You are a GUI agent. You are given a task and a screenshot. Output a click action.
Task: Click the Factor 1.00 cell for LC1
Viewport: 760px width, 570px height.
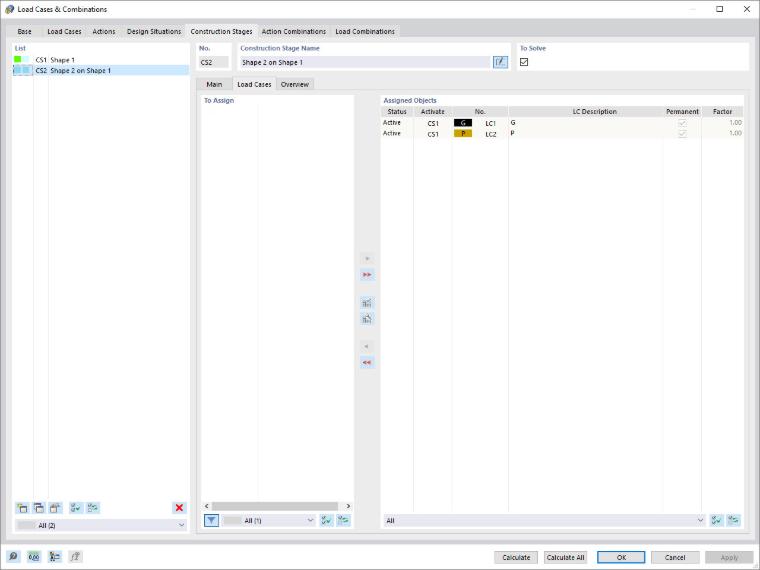[722, 123]
